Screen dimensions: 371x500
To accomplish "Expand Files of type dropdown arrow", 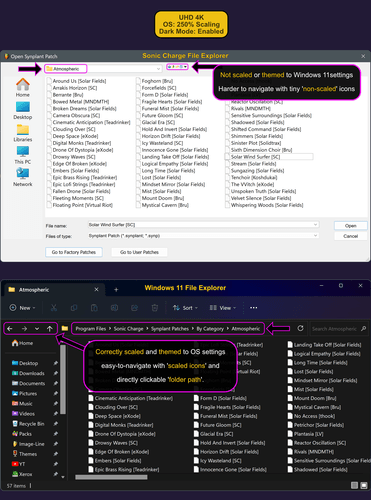I will coord(315,235).
